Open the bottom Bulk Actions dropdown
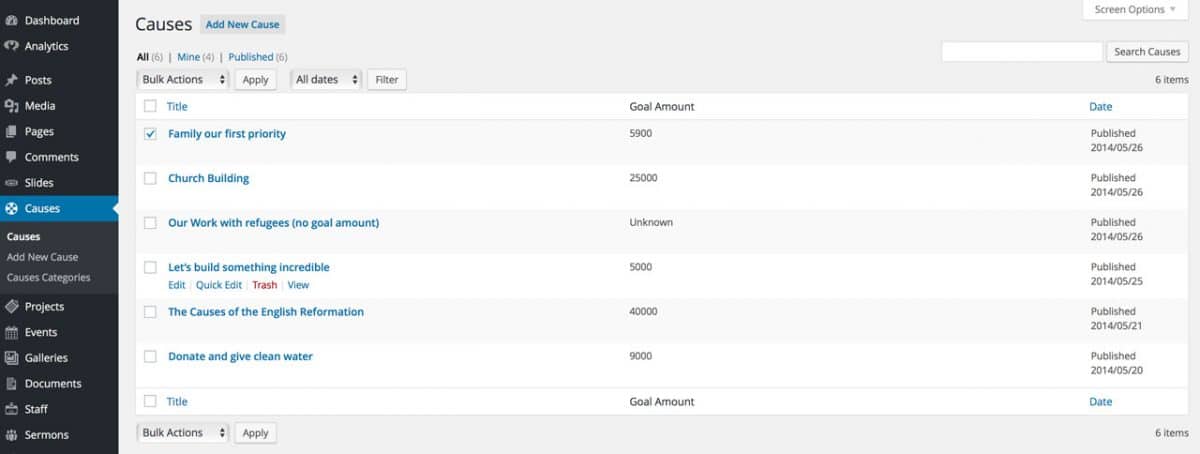 tap(182, 433)
